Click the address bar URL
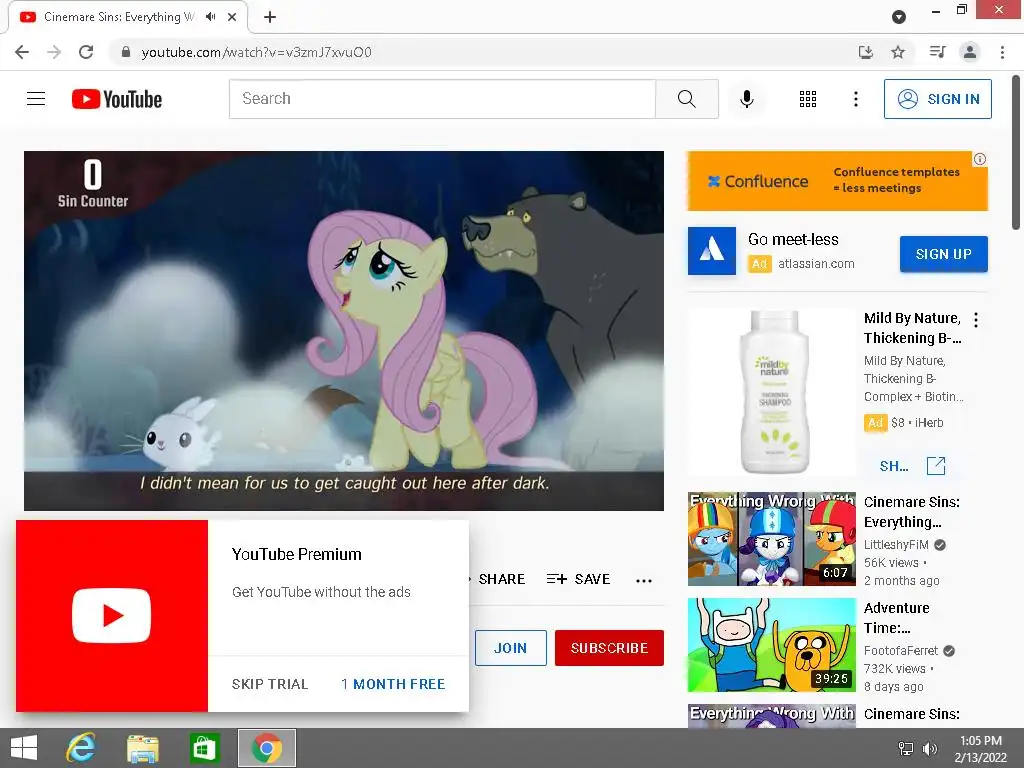The height and width of the screenshot is (768, 1024). pyautogui.click(x=256, y=52)
